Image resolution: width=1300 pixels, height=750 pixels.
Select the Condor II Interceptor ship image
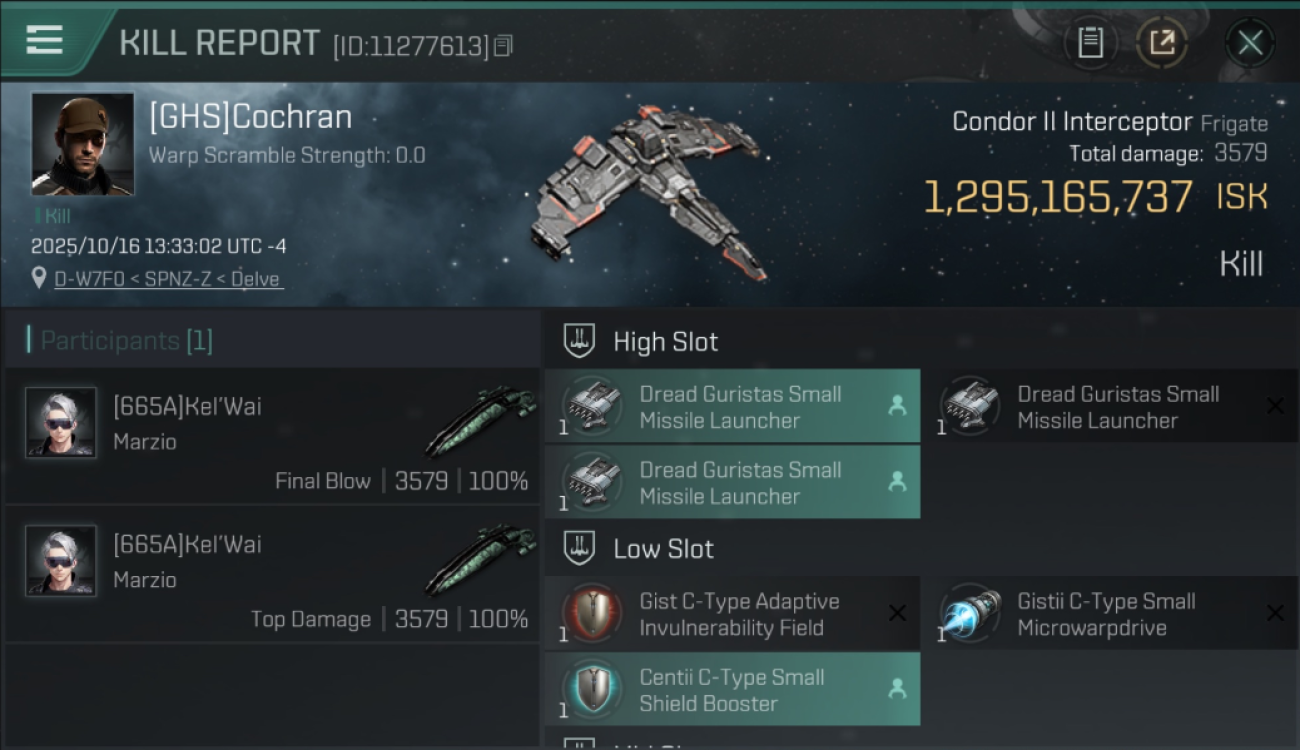[x=645, y=190]
